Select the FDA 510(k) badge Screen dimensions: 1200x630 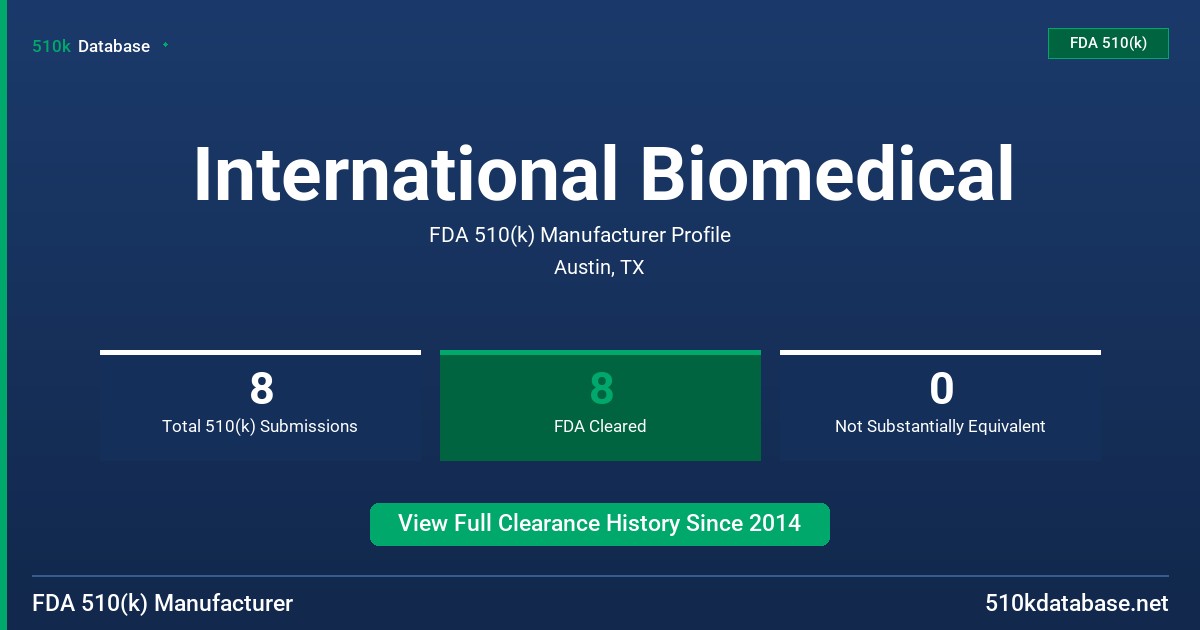point(1108,43)
